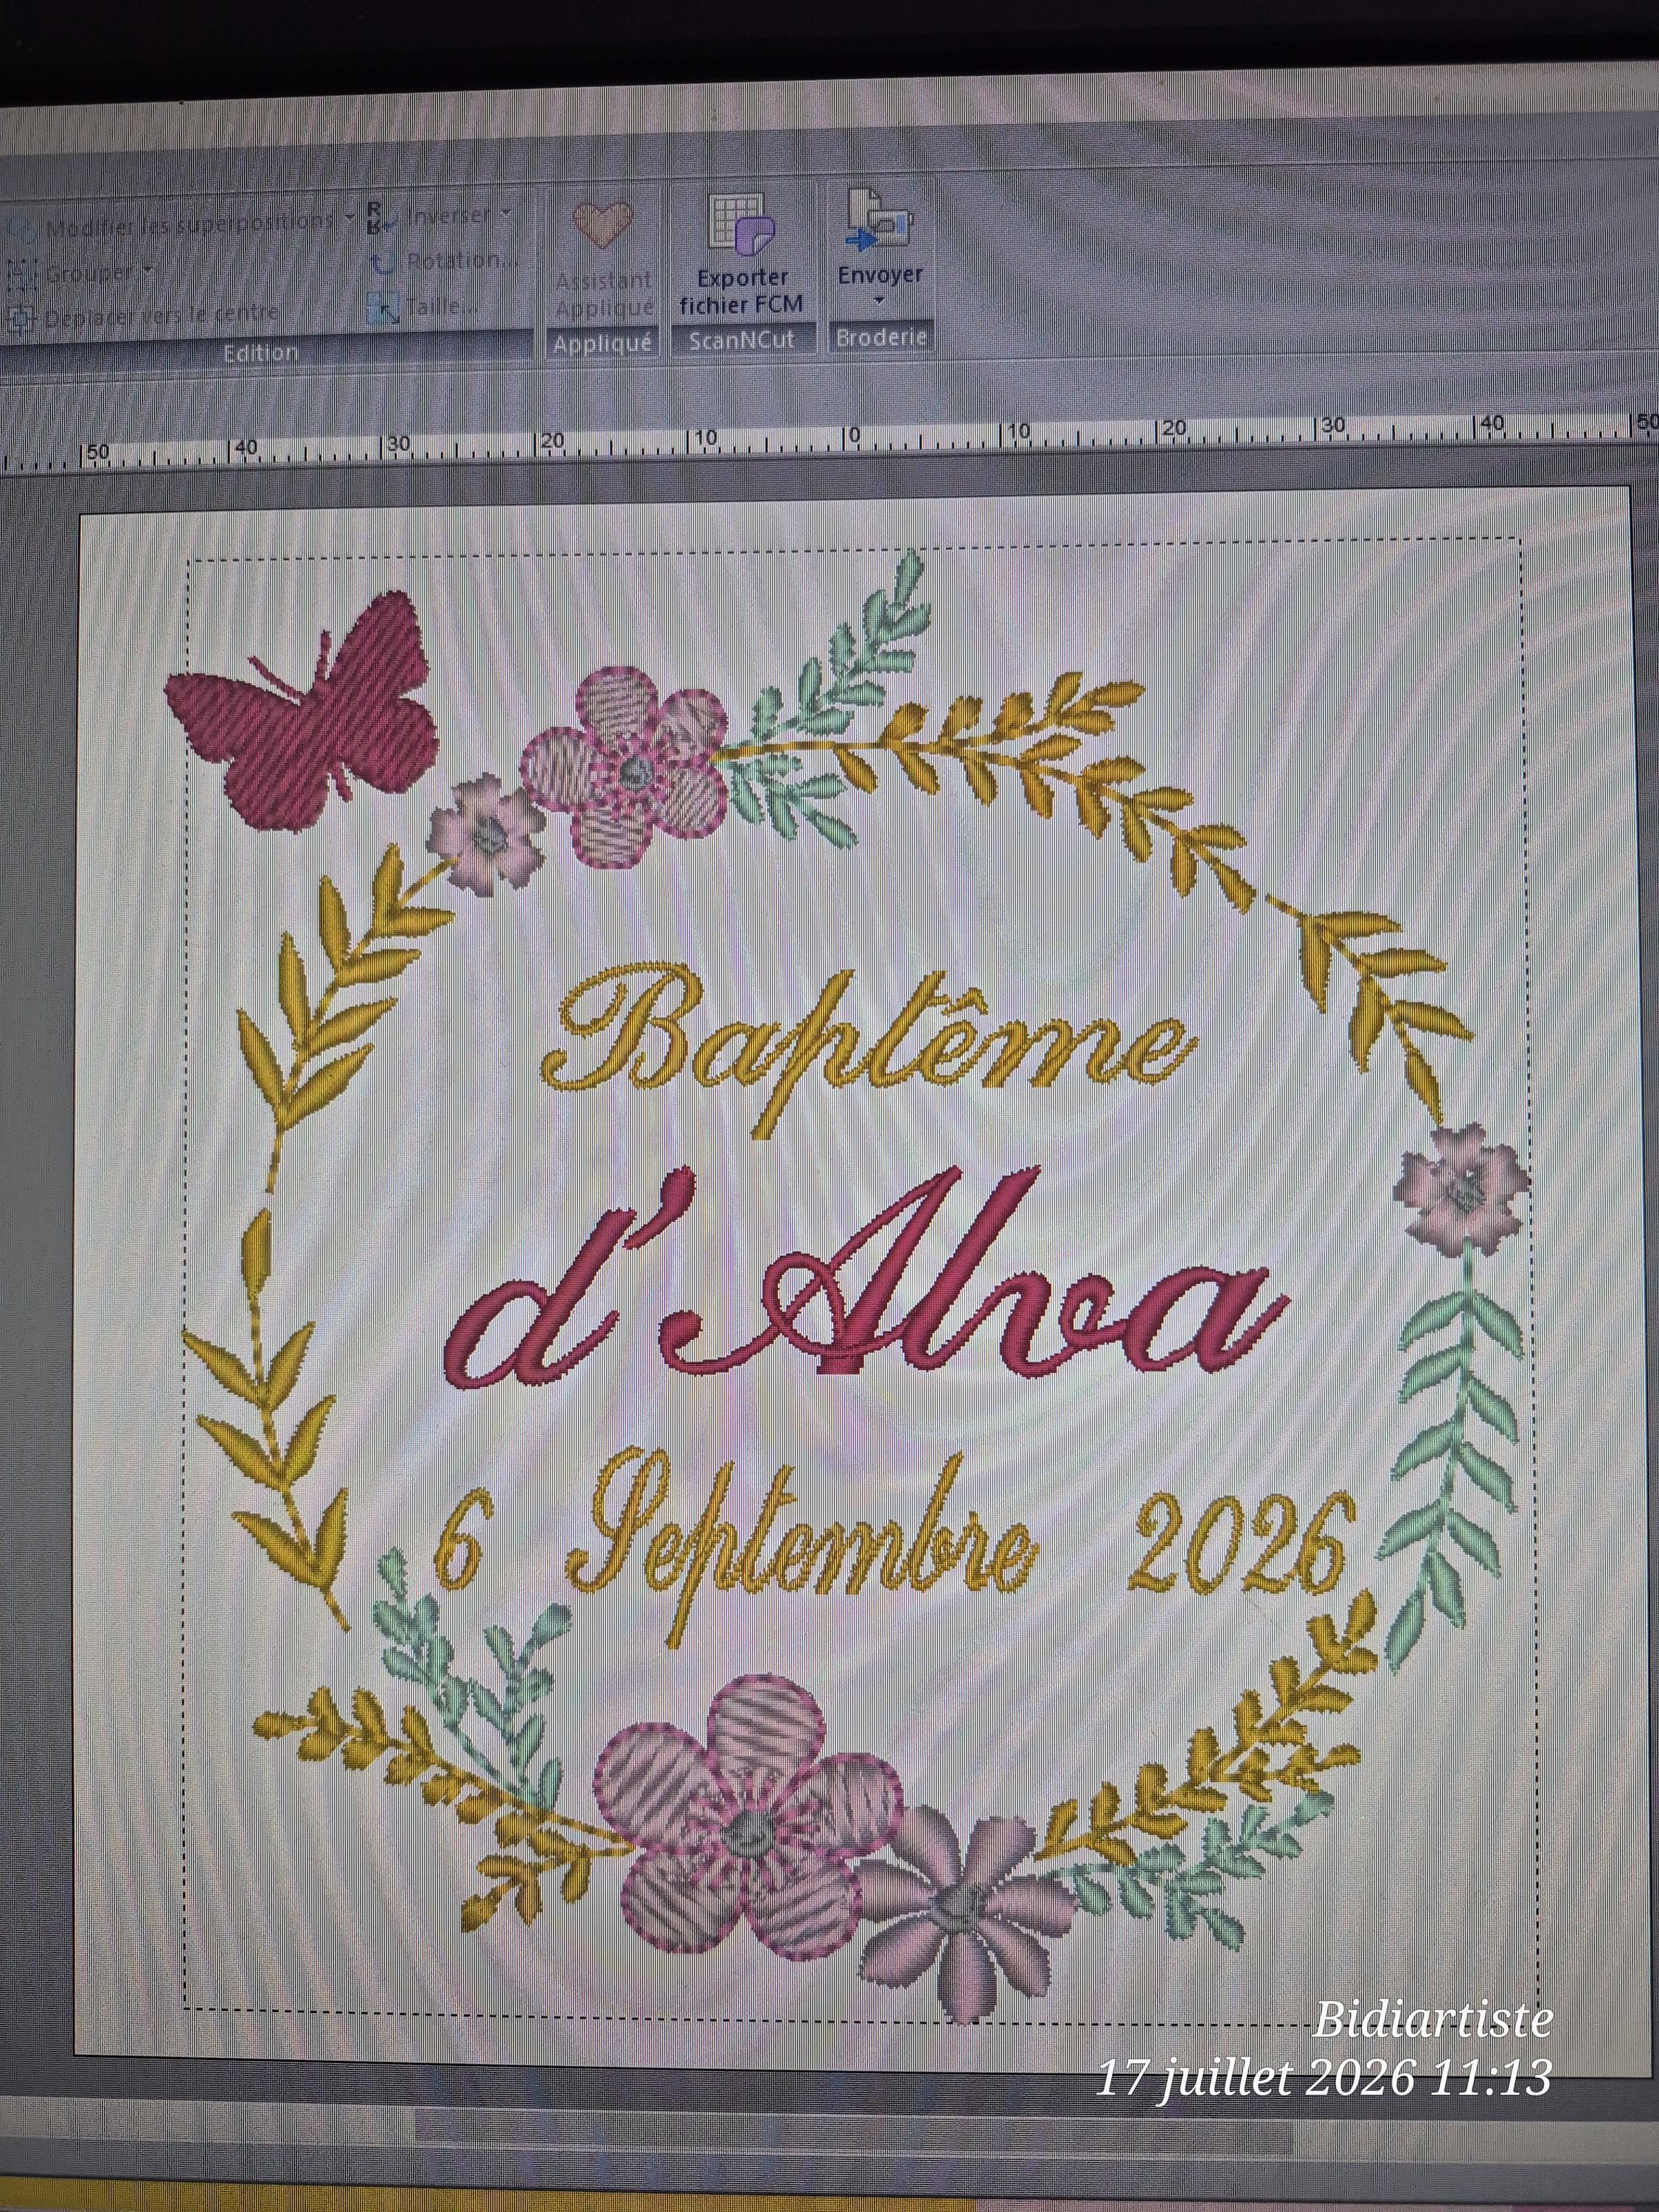Click the Taille resize icon
This screenshot has height=2212, width=1659.
coord(383,308)
